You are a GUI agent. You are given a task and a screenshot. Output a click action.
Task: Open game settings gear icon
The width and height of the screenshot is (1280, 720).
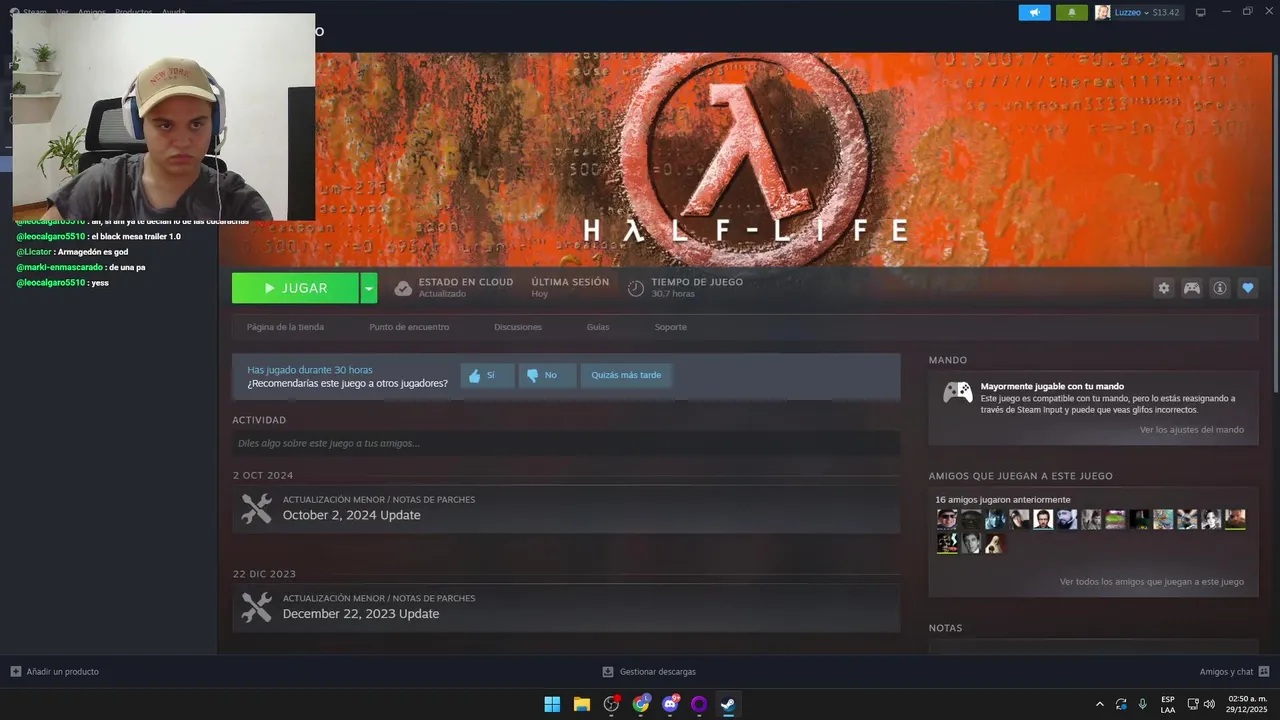(1163, 288)
